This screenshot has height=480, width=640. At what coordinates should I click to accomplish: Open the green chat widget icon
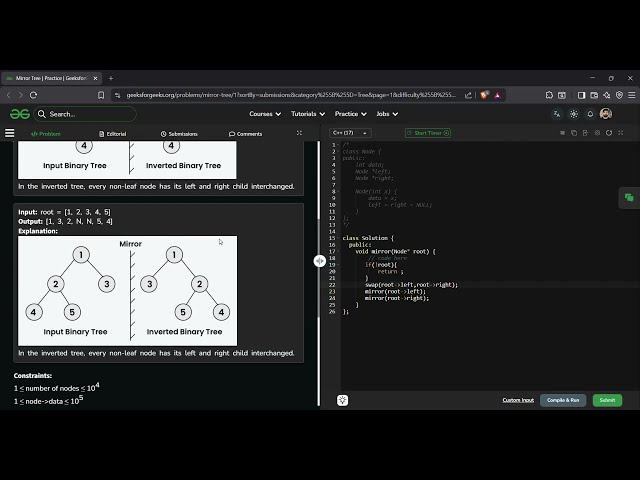629,198
